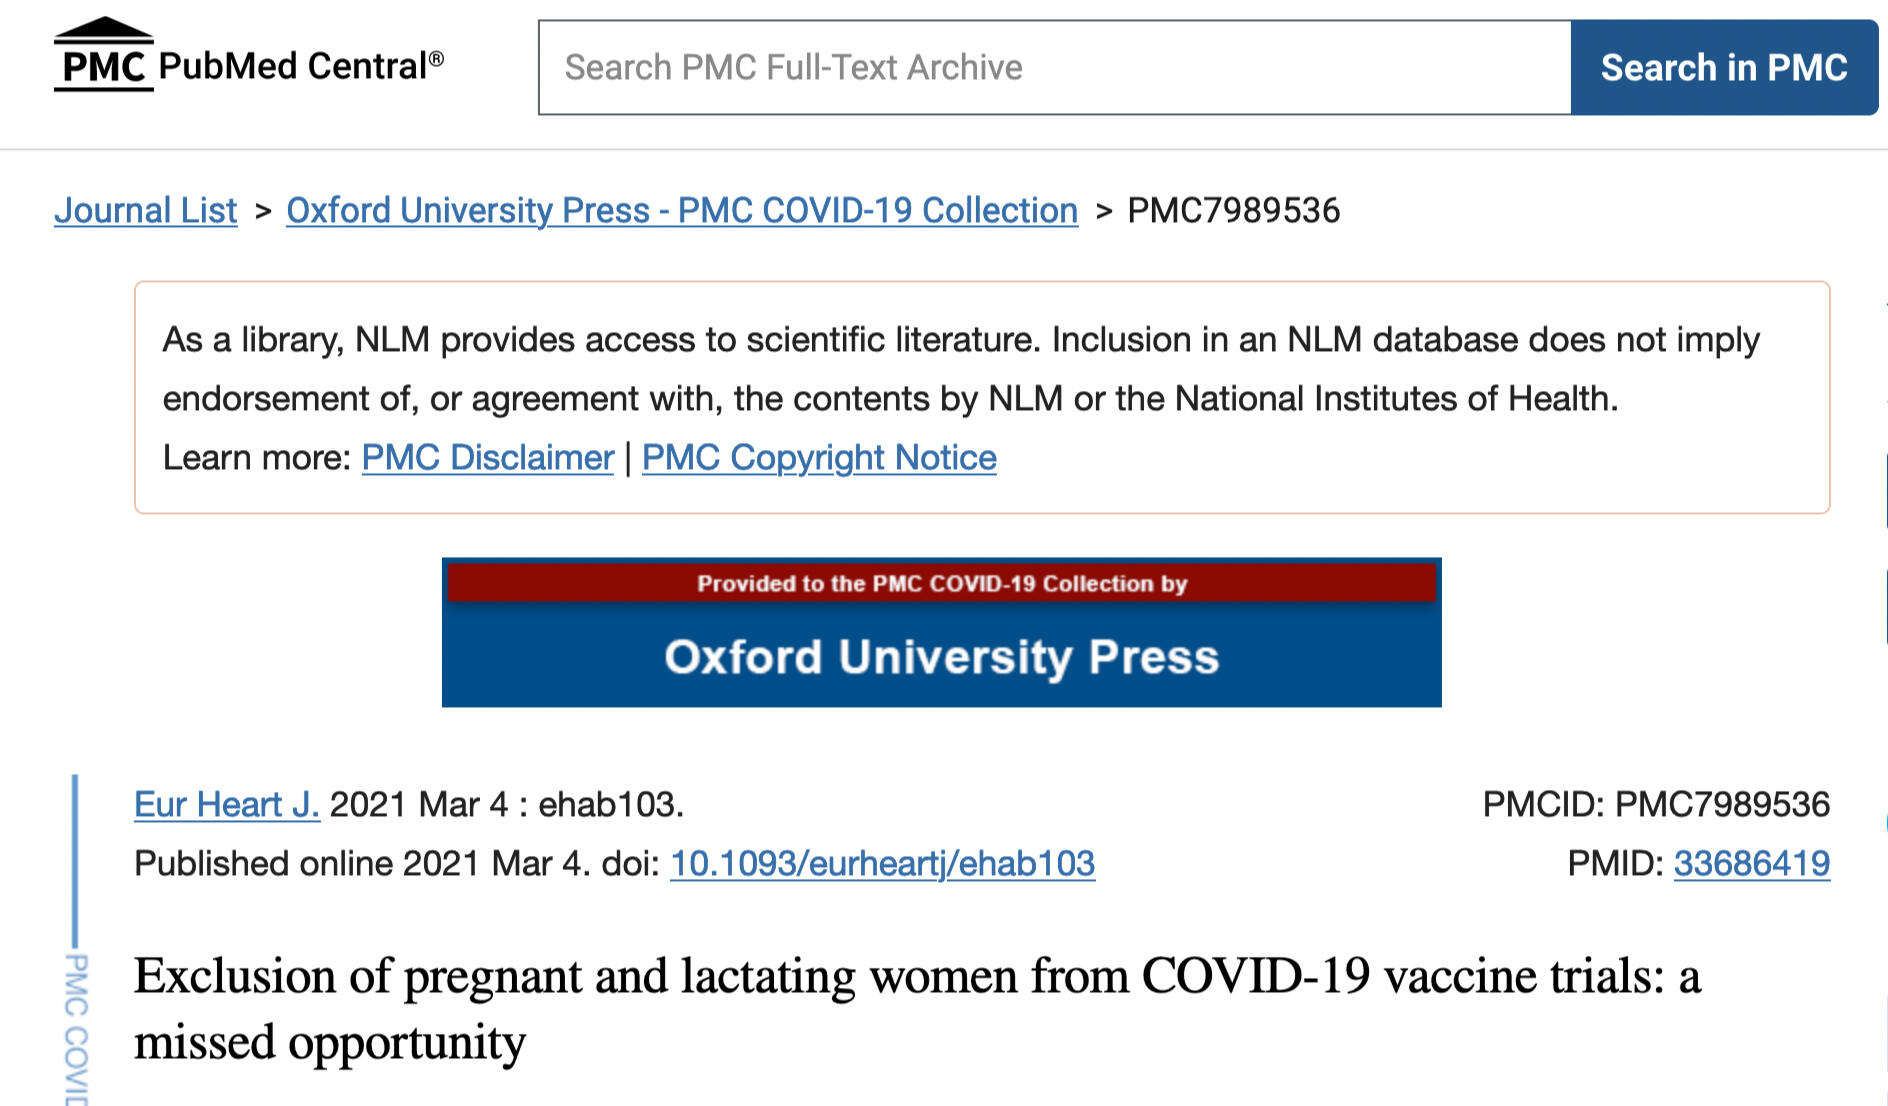
Task: Open the PMC Disclaimer link
Action: pyautogui.click(x=487, y=457)
